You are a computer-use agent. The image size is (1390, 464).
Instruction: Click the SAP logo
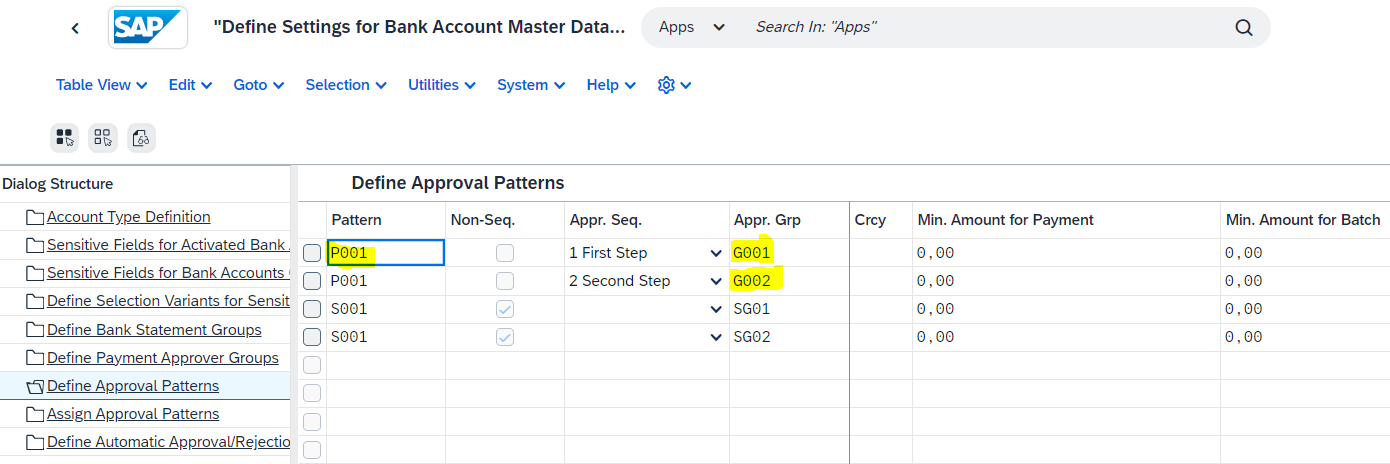[x=148, y=28]
